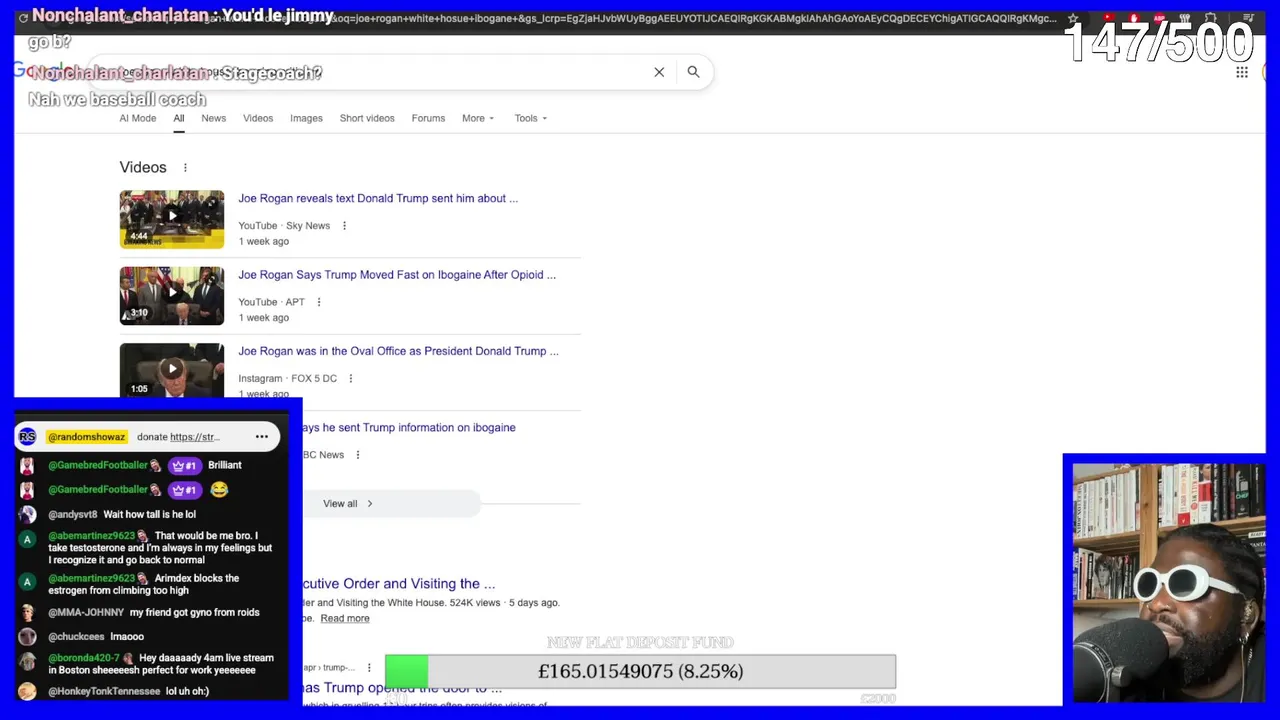Open the three-dot menu beside BC News
The image size is (1280, 720).
pyautogui.click(x=358, y=455)
